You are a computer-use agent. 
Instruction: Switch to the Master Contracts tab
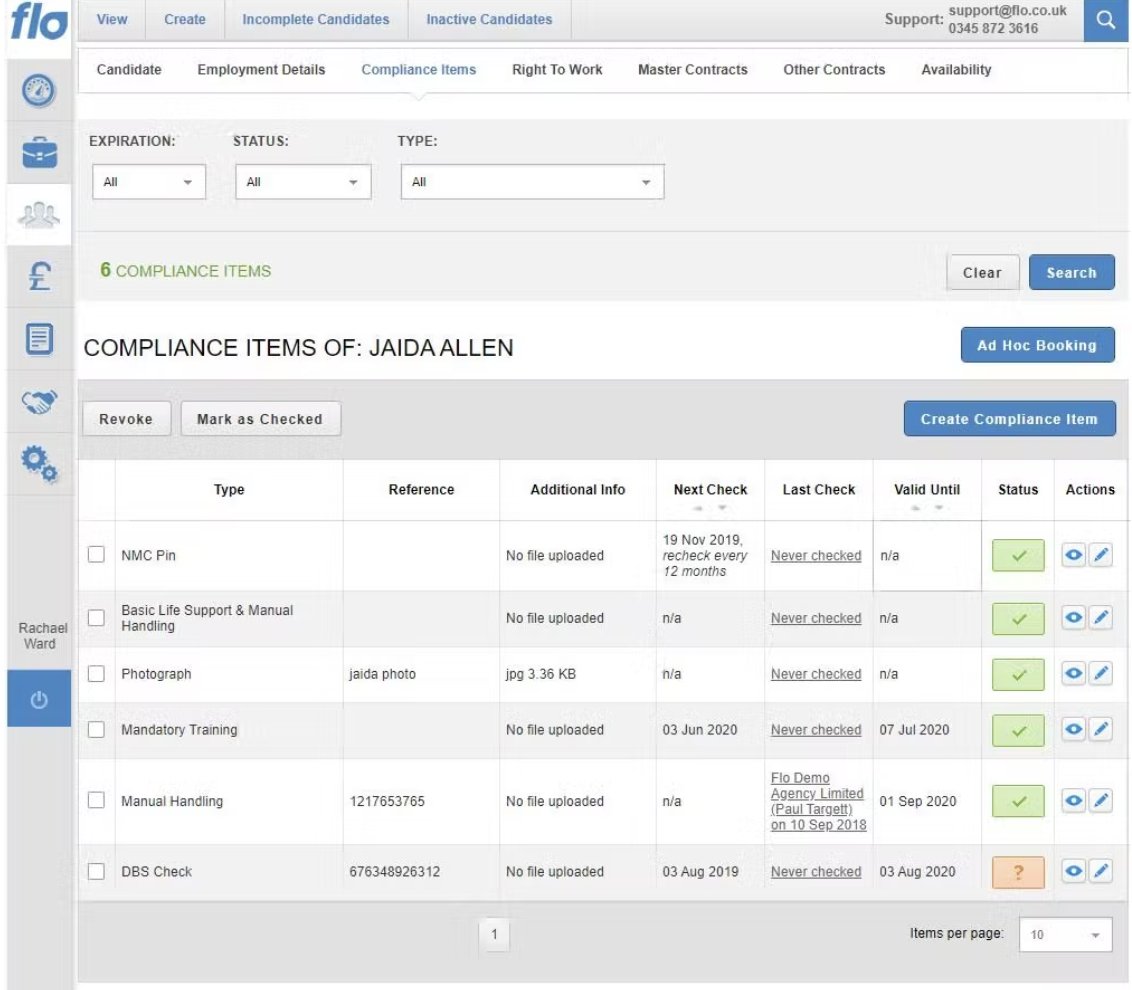point(693,69)
